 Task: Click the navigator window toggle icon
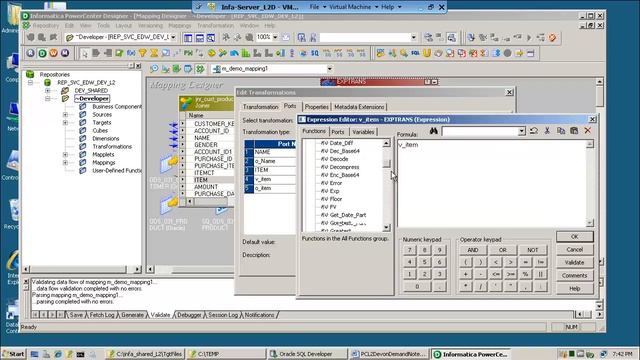pos(188,38)
